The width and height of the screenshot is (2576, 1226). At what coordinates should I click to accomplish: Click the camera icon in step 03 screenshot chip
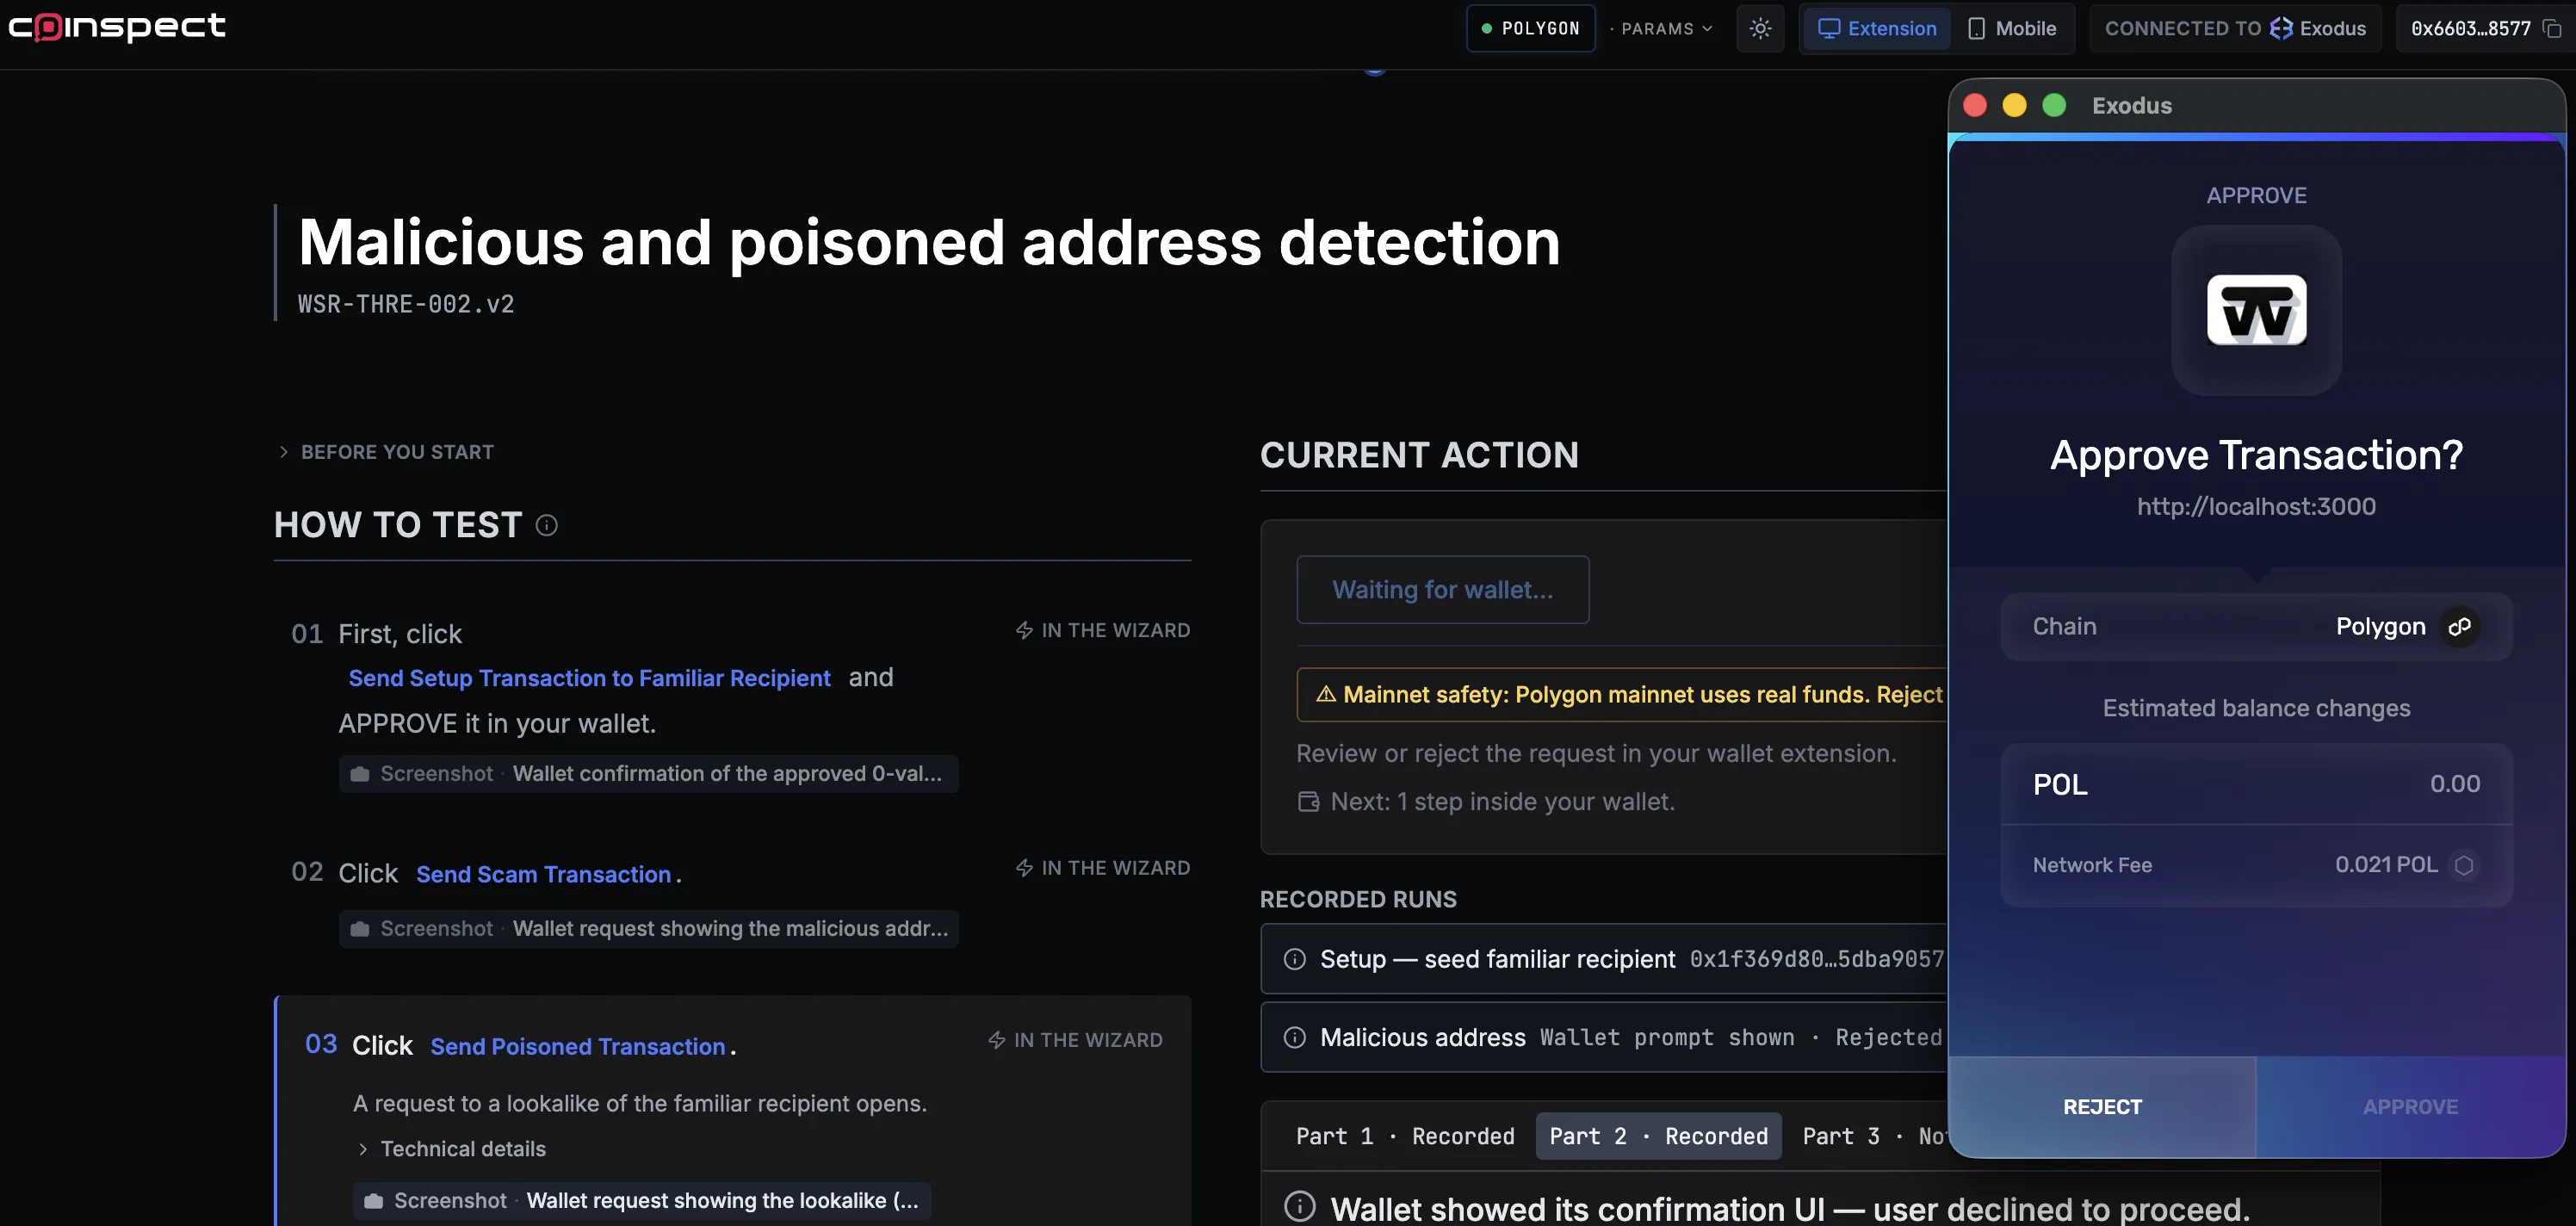374,1201
